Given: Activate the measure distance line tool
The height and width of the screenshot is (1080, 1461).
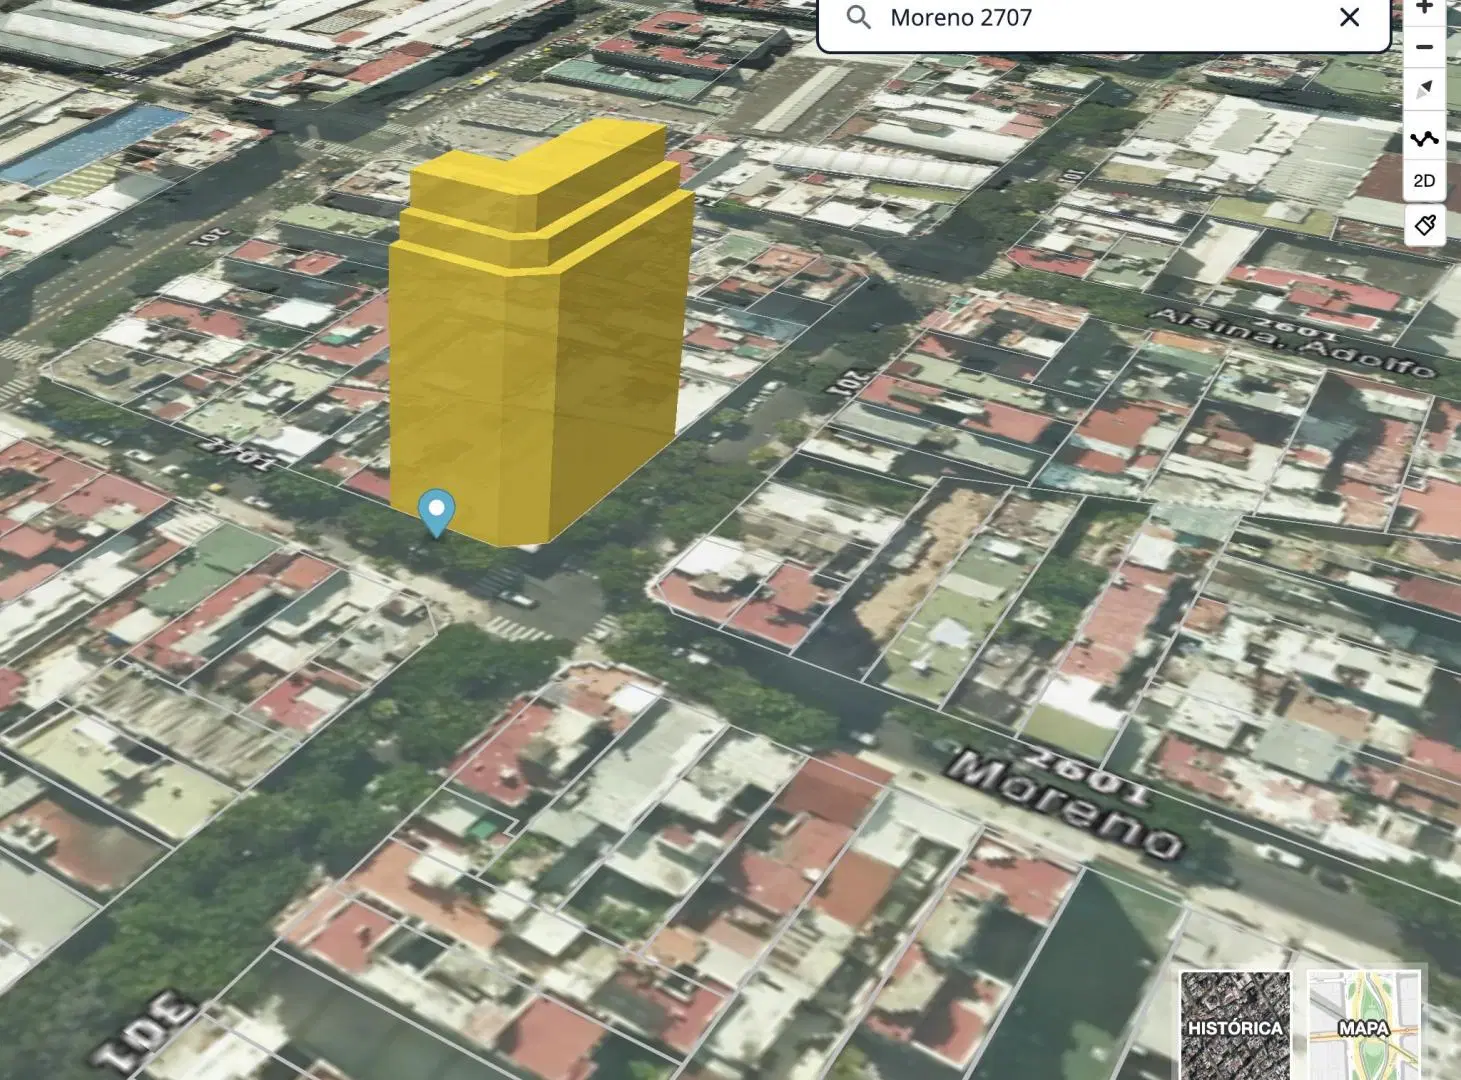Looking at the screenshot, I should (1425, 138).
